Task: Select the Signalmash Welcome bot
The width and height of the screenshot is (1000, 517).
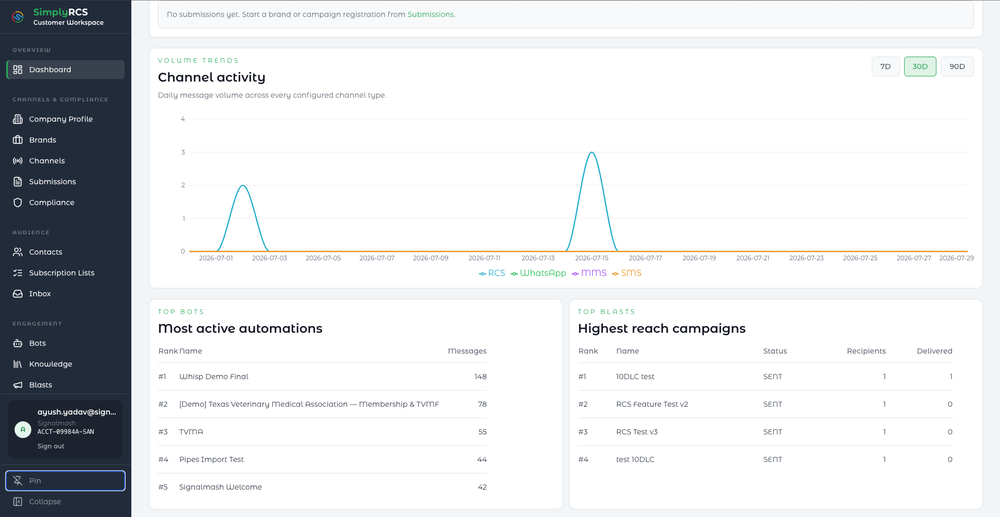Action: pyautogui.click(x=322, y=487)
